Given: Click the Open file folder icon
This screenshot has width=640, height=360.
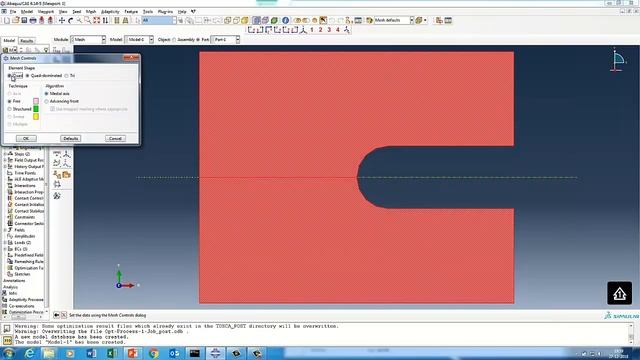Looking at the screenshot, I should tap(16, 20).
